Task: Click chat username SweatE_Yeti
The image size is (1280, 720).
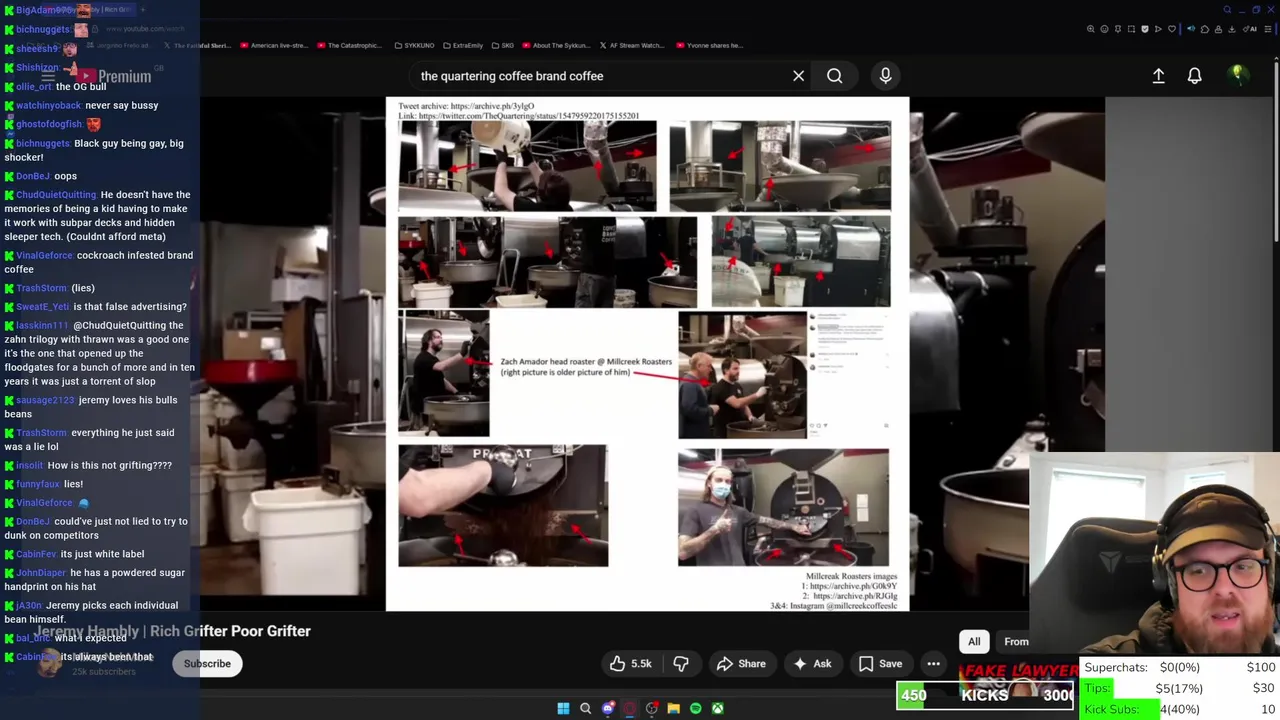Action: [43, 307]
